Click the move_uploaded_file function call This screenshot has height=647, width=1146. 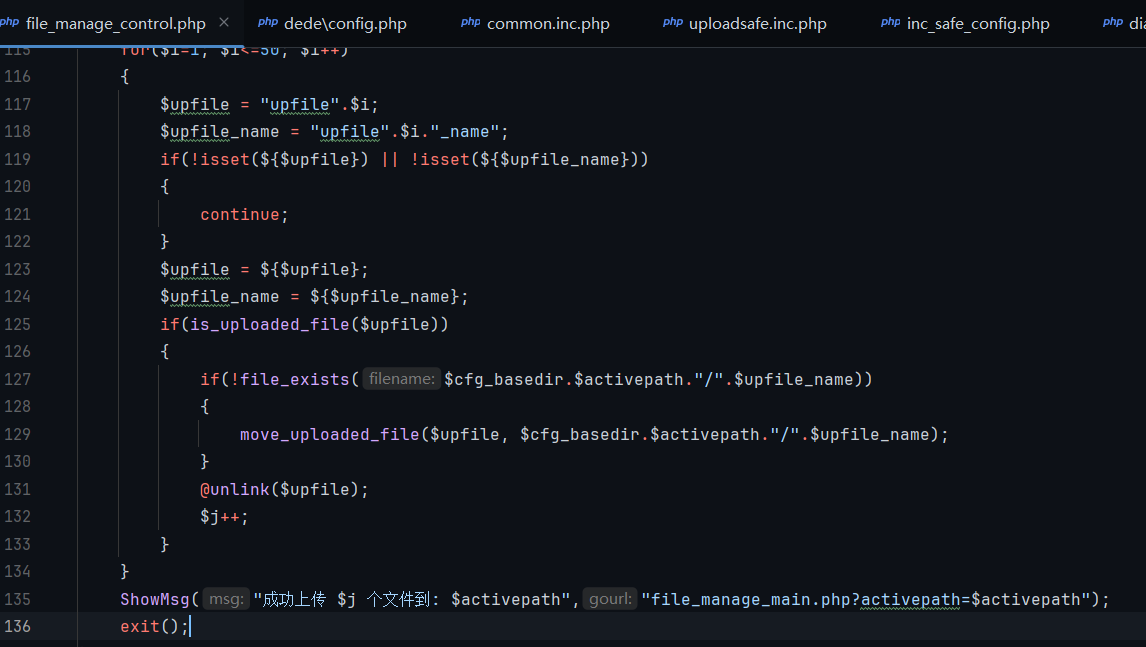[x=329, y=434]
